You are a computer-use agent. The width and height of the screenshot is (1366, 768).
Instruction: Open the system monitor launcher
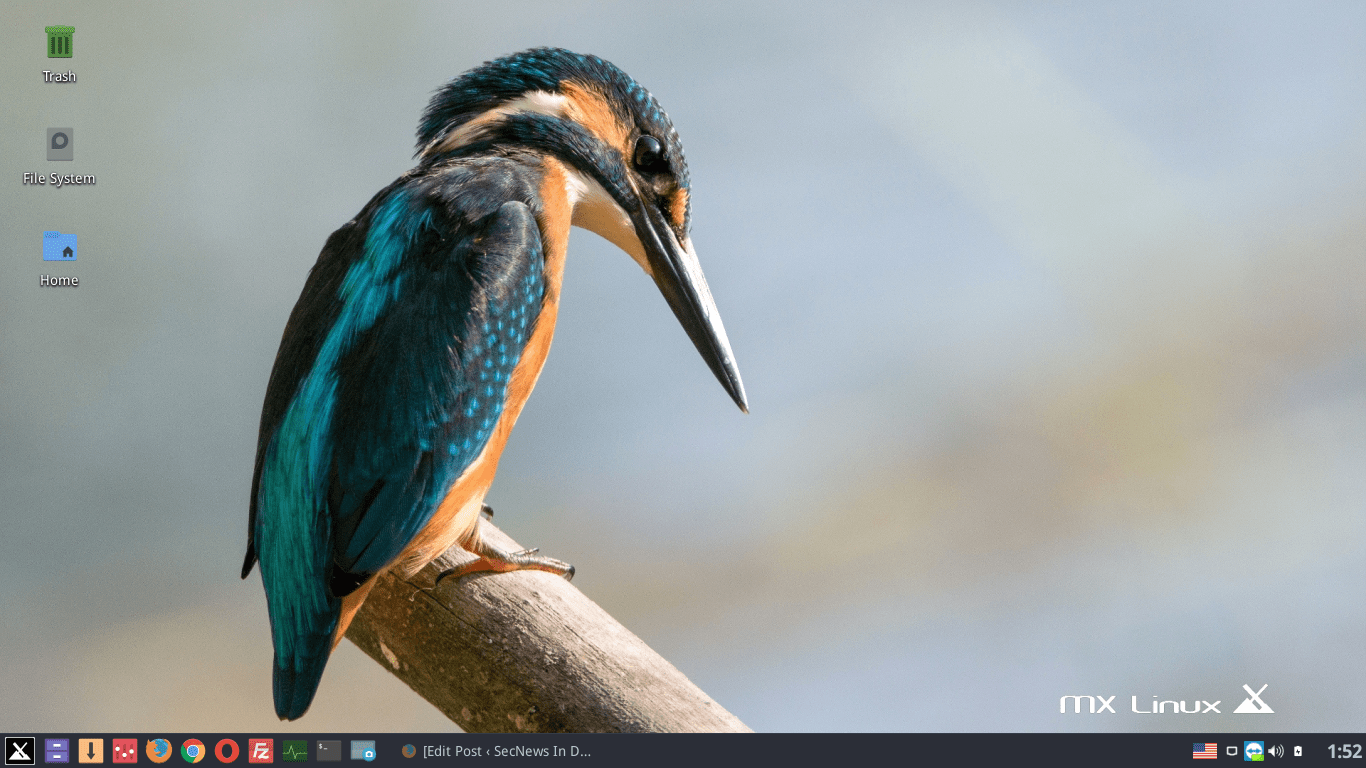click(295, 751)
